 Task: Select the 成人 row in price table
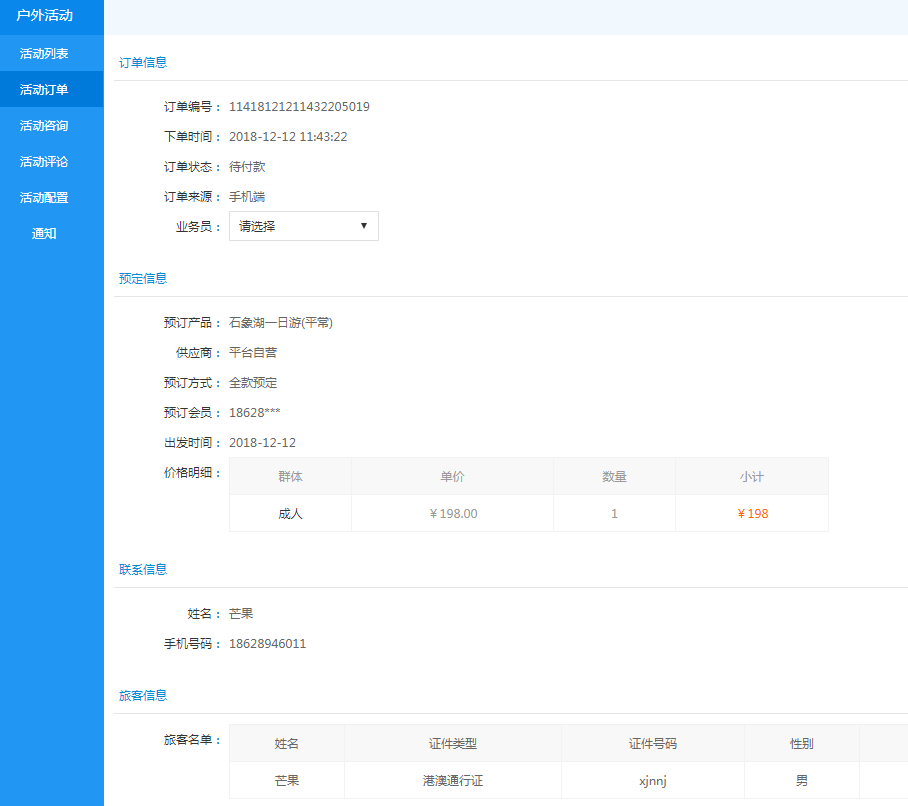click(290, 514)
